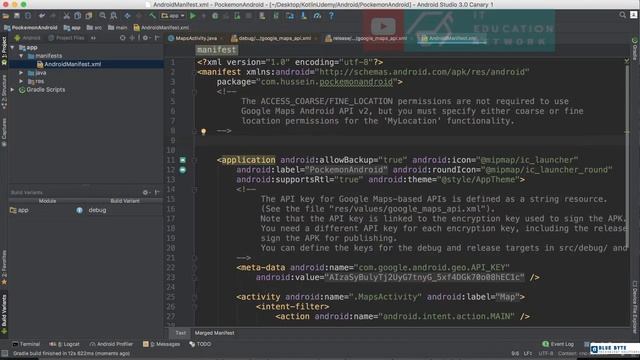Screen dimensions: 640x360
Task: Toggle the Favorites side panel
Action: pyautogui.click(x=4, y=268)
